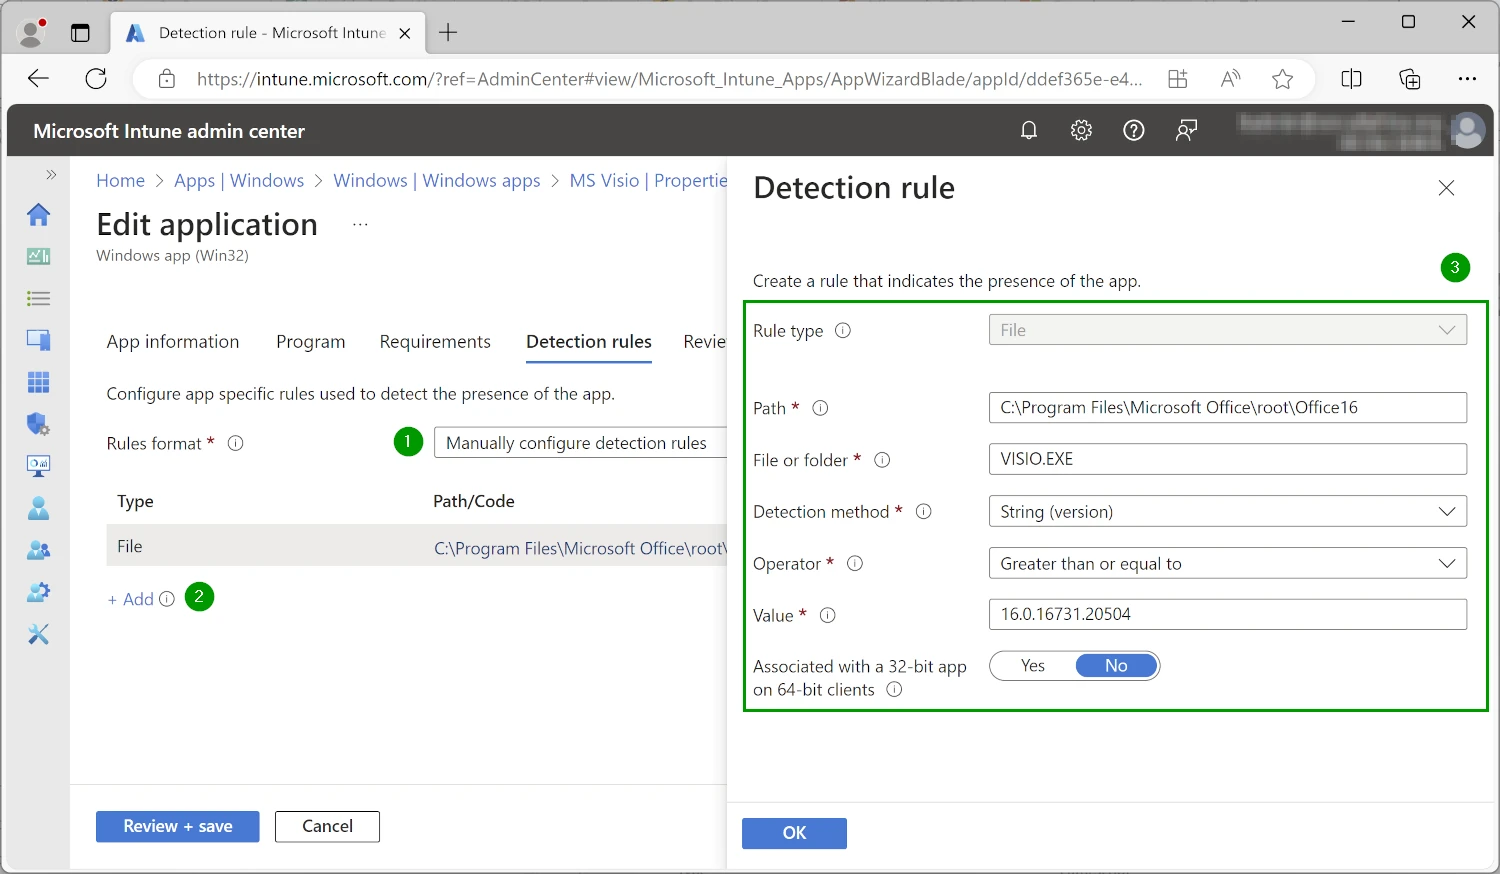Viewport: 1500px width, 874px height.
Task: Add page to favorites star icon
Action: (1283, 79)
